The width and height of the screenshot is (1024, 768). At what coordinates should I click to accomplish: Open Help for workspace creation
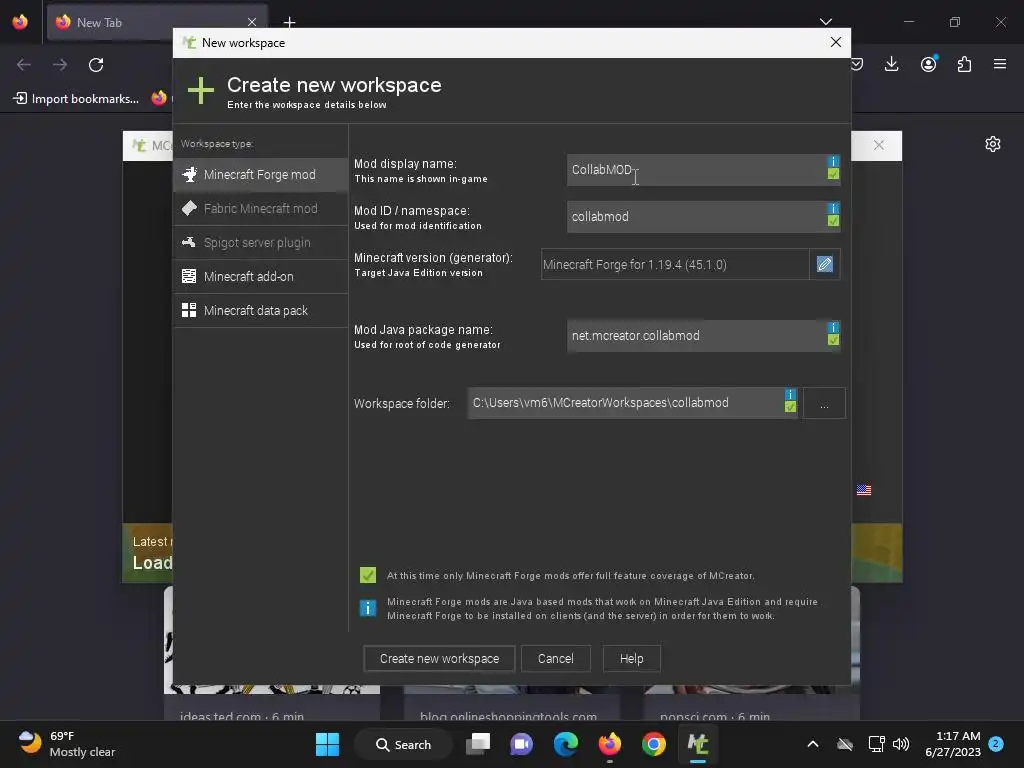[632, 659]
